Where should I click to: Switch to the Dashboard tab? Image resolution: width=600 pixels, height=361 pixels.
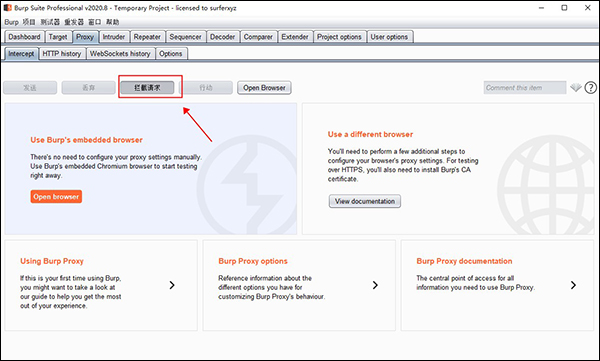(24, 37)
